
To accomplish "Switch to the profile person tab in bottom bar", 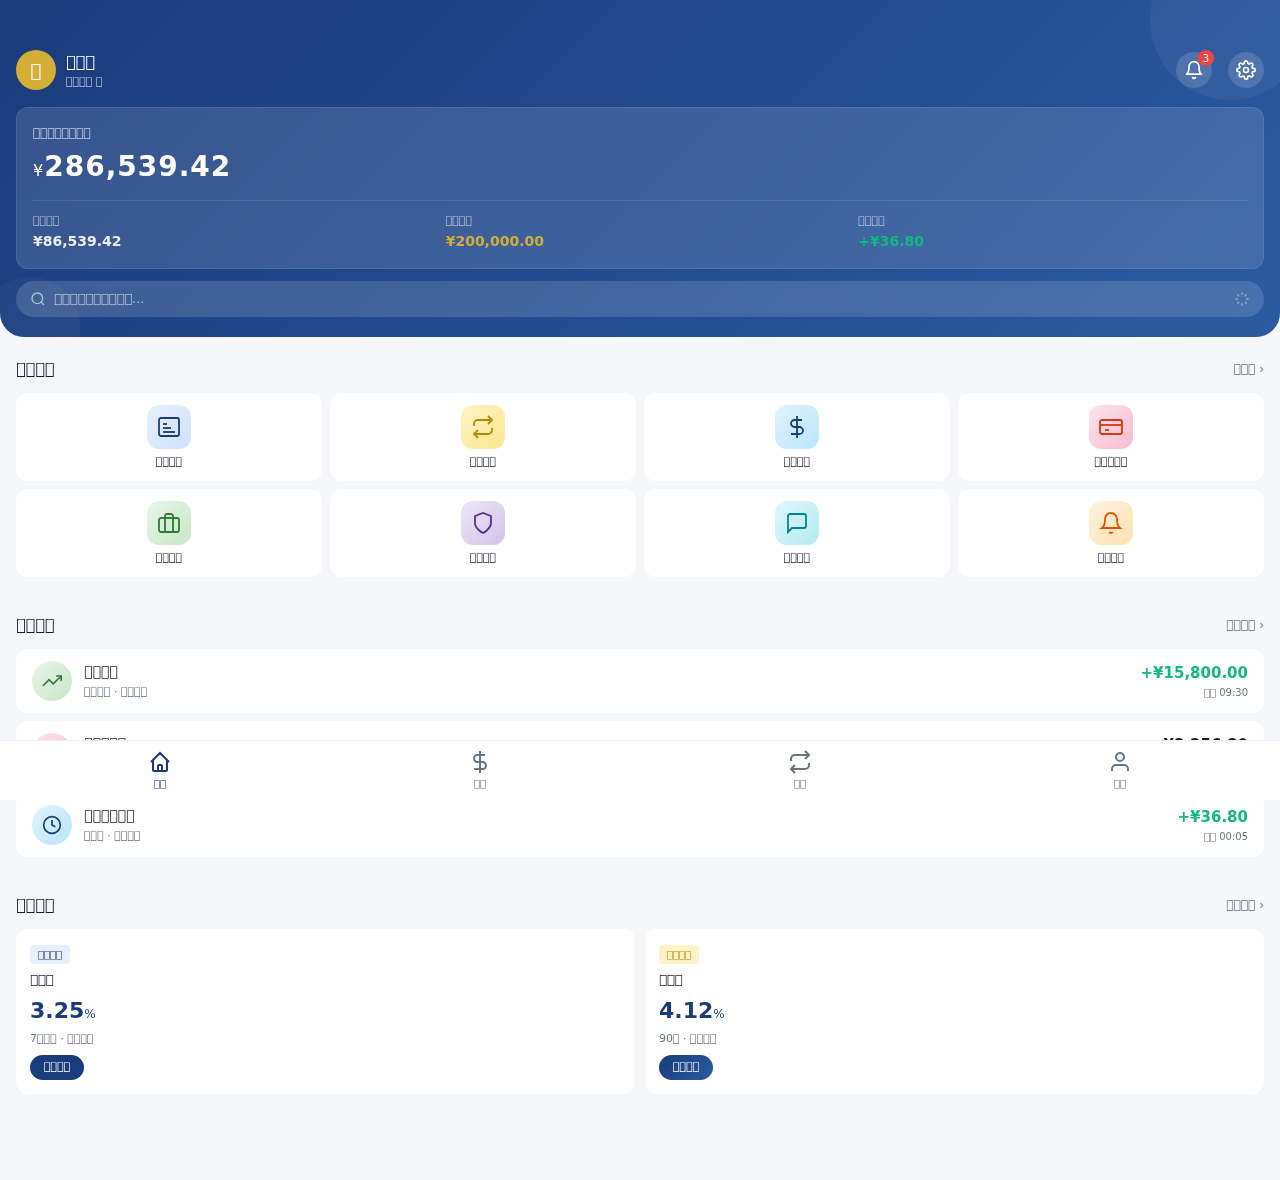I will coord(1120,770).
